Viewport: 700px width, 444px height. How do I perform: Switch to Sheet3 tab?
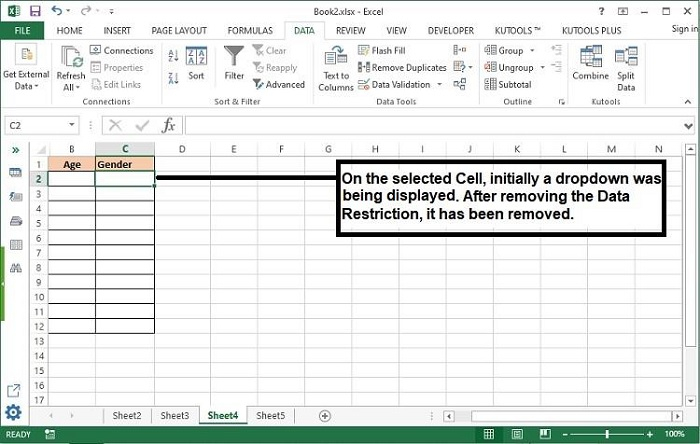175,415
